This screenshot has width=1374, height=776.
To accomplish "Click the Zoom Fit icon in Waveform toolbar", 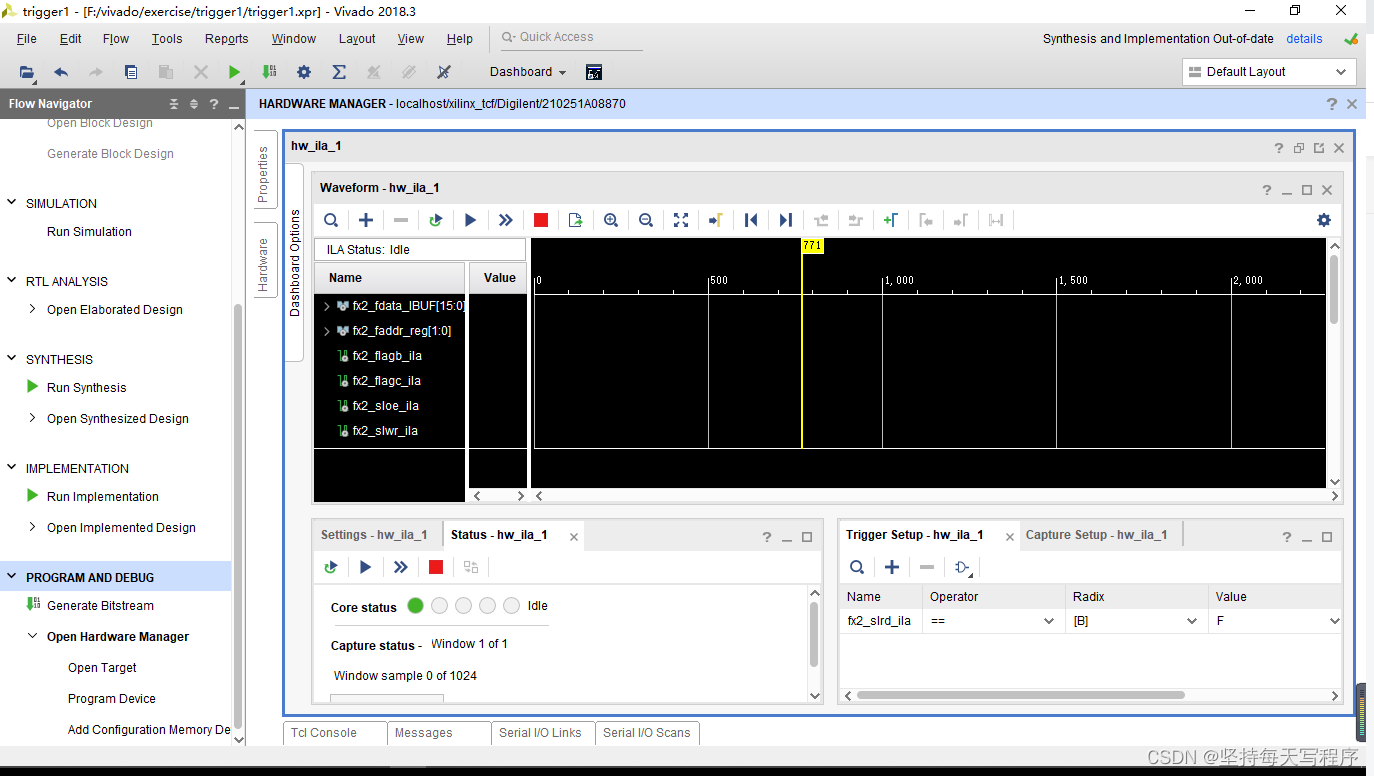I will coord(681,220).
